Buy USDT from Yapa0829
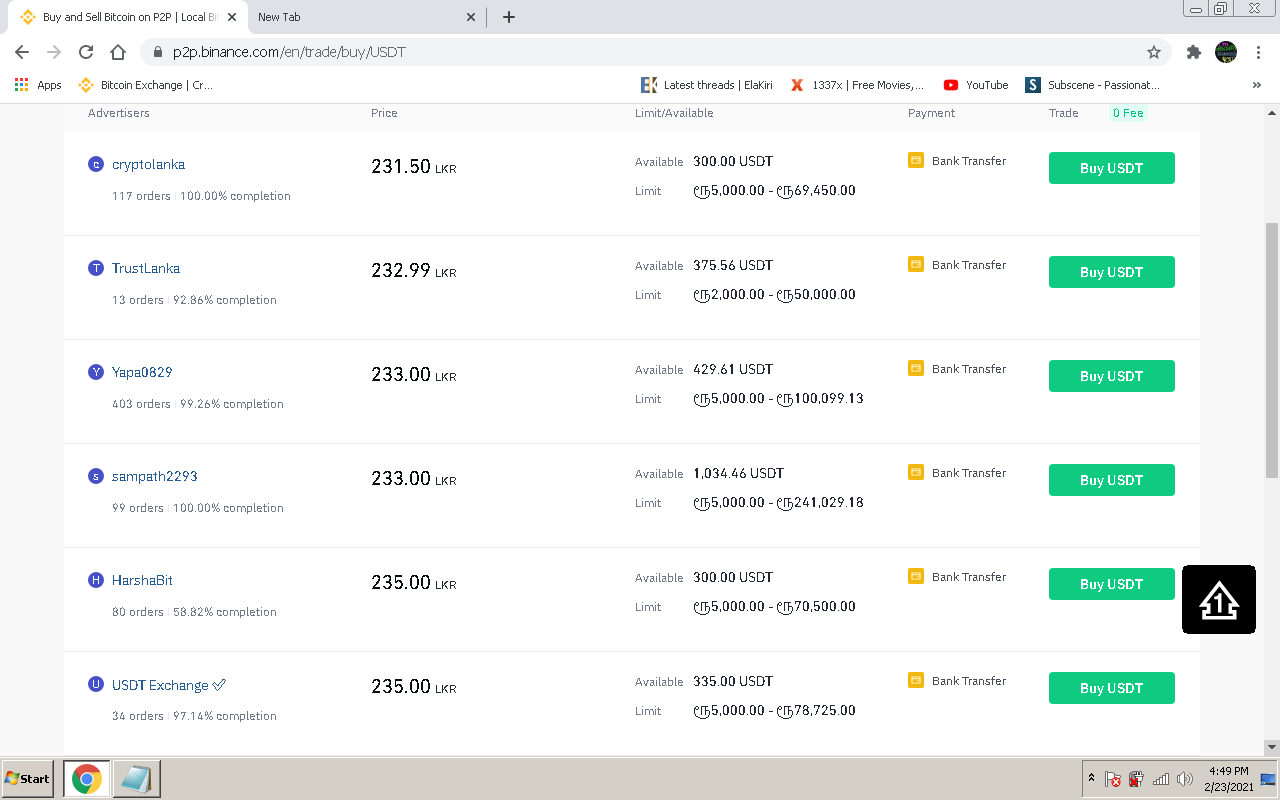This screenshot has width=1280, height=800. [x=1111, y=376]
